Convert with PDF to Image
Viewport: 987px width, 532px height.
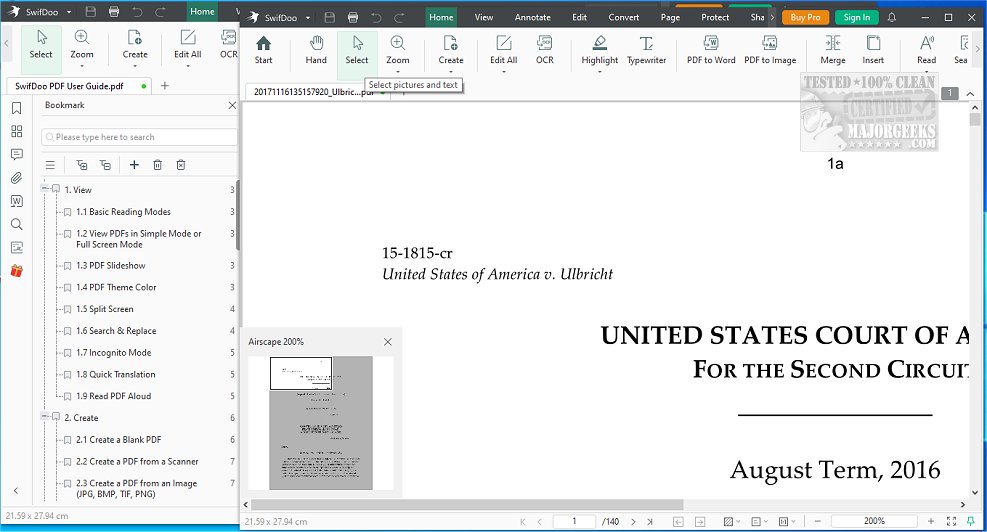(x=770, y=50)
